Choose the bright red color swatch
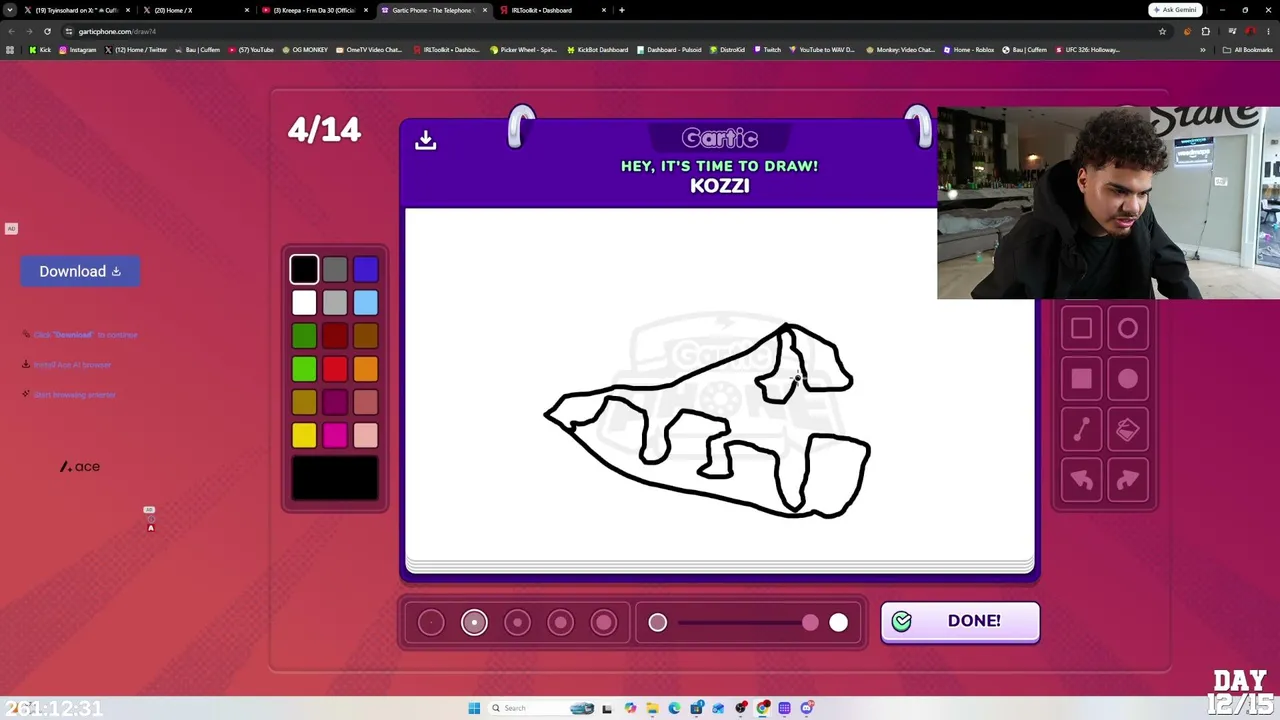Image resolution: width=1280 pixels, height=720 pixels. tap(335, 369)
